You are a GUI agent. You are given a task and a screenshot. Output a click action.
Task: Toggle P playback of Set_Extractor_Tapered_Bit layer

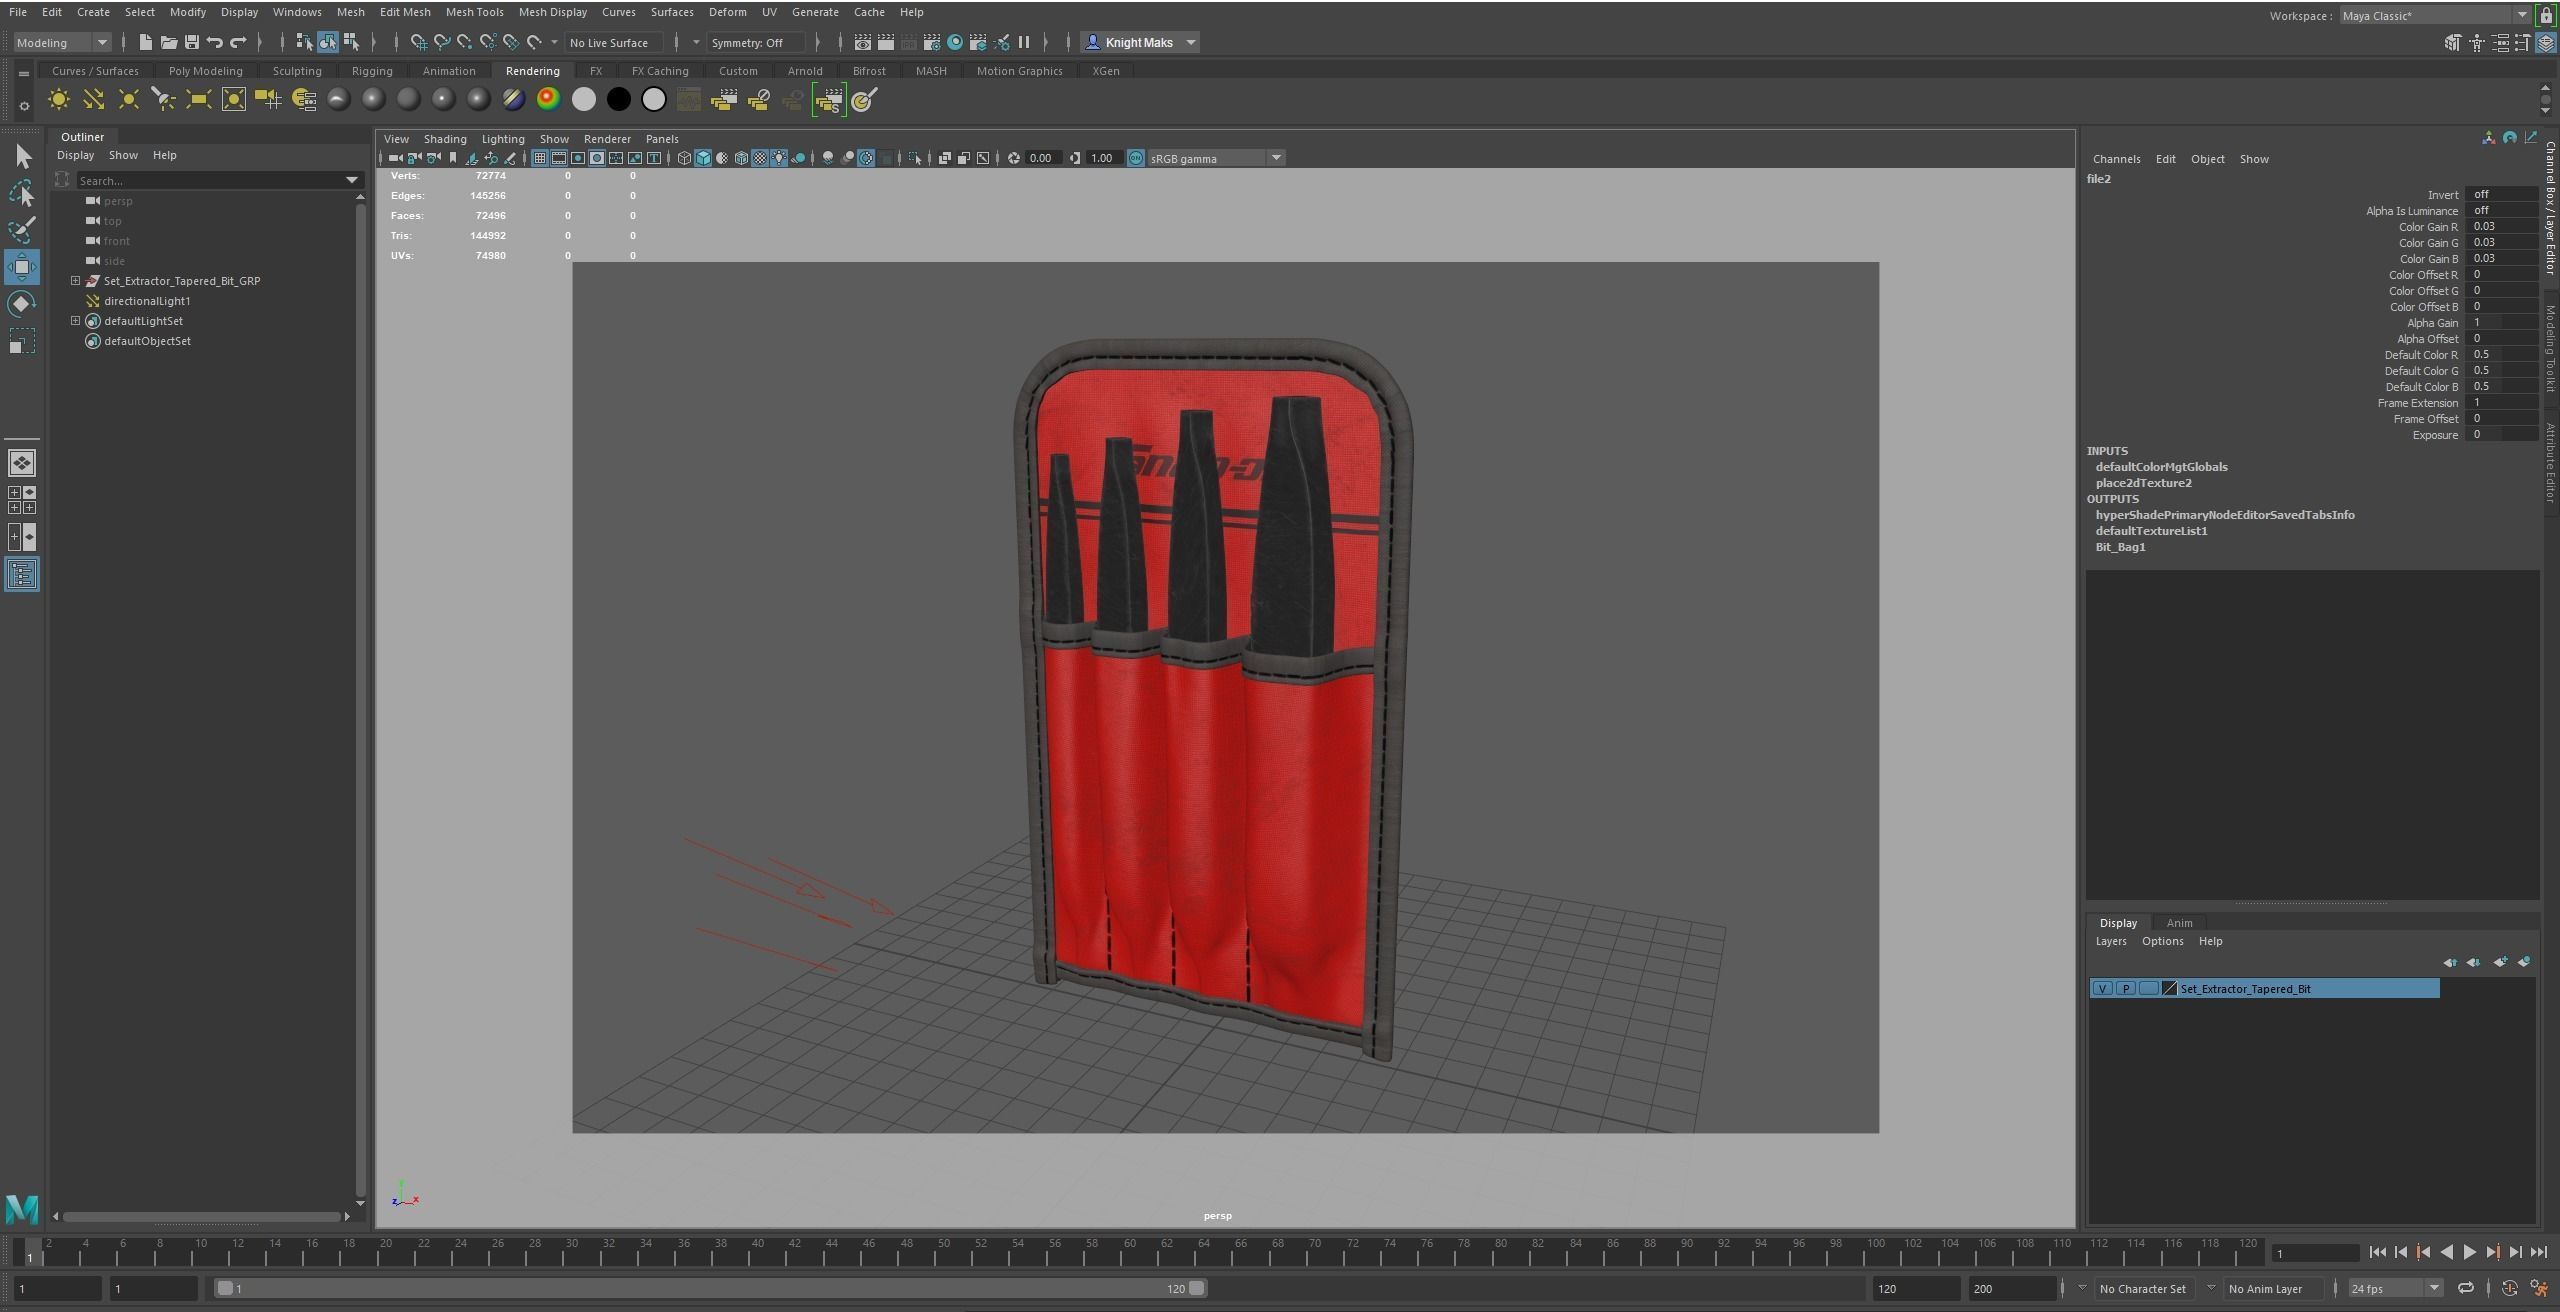2125,988
